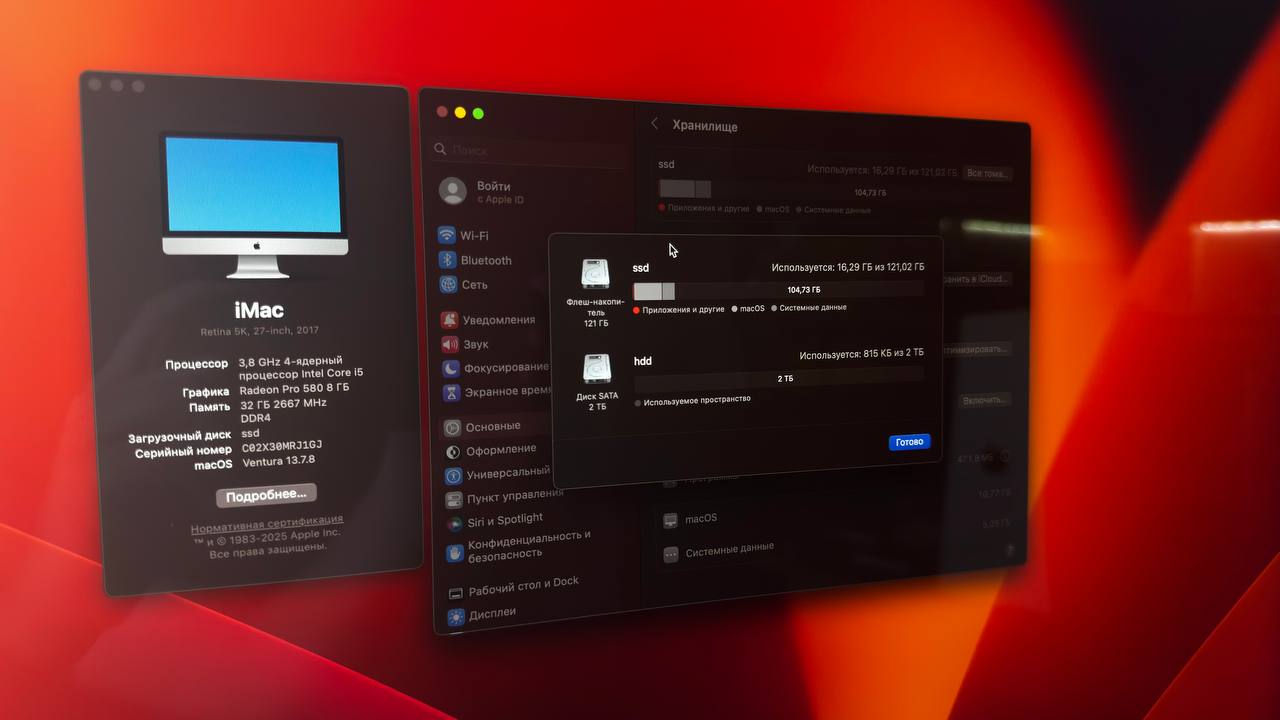Image resolution: width=1280 pixels, height=720 pixels.
Task: Open Wi-Fi settings in the sidebar
Action: pyautogui.click(x=463, y=236)
